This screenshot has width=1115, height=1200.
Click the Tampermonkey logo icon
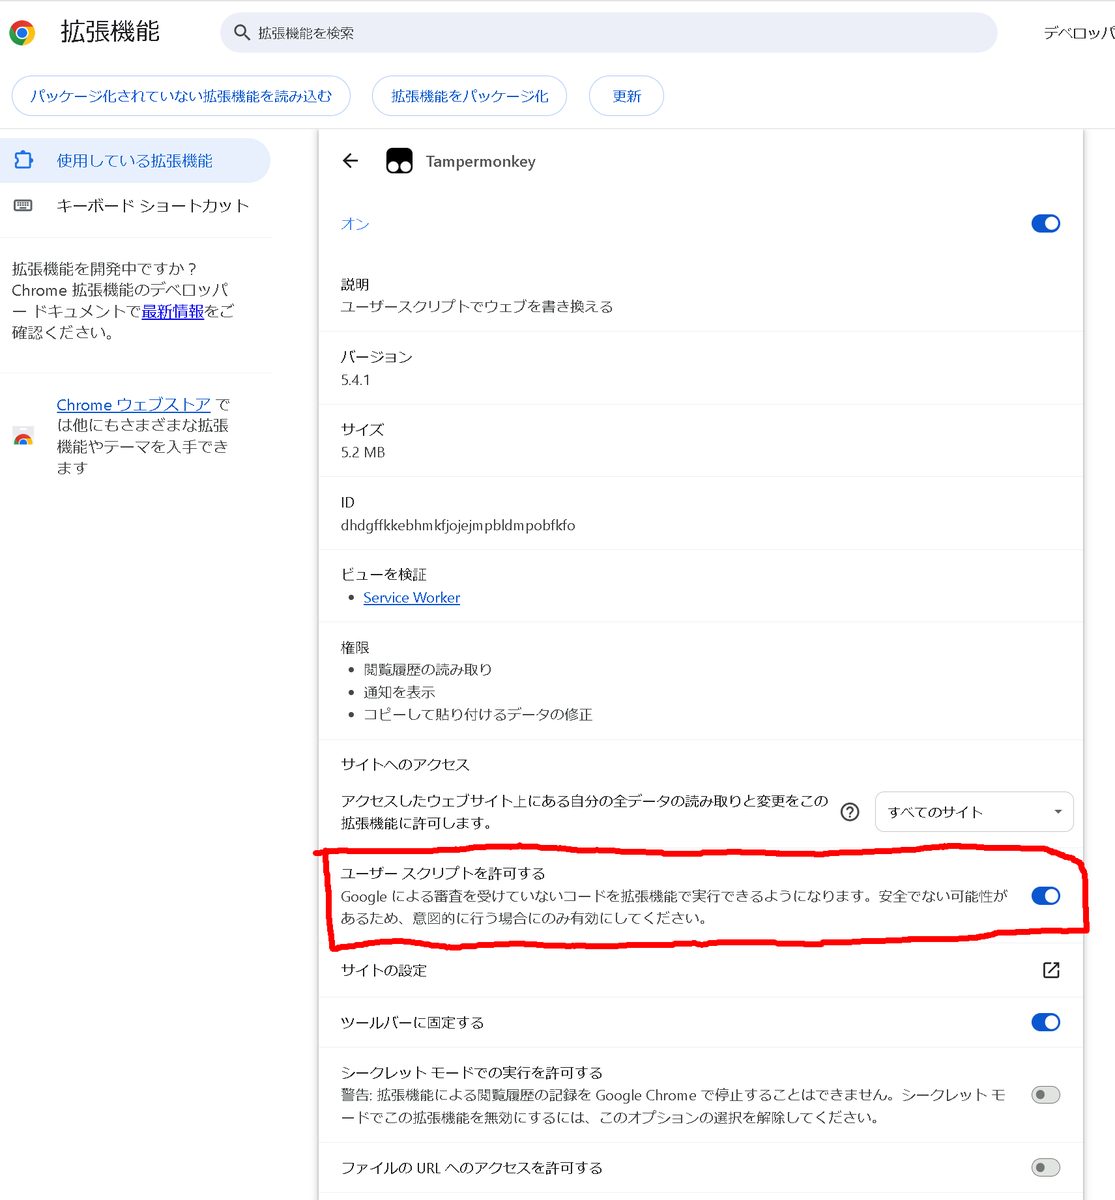tap(398, 160)
